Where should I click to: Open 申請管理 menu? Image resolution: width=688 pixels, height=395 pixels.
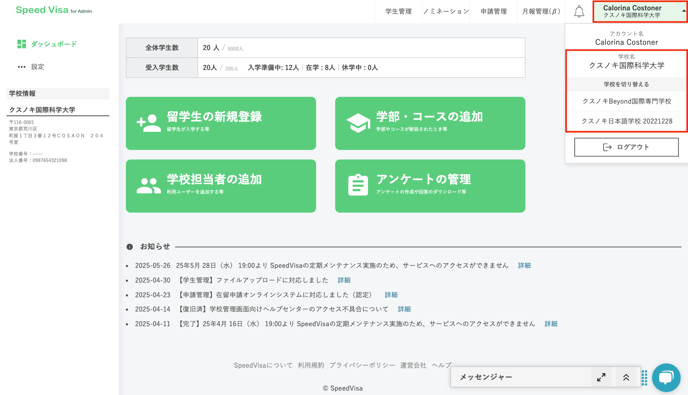(494, 11)
